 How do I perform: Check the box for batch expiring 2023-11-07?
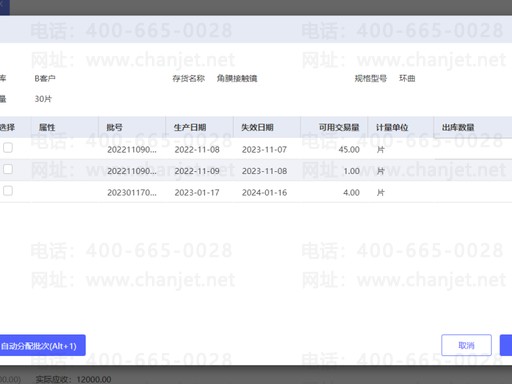[x=8, y=148]
